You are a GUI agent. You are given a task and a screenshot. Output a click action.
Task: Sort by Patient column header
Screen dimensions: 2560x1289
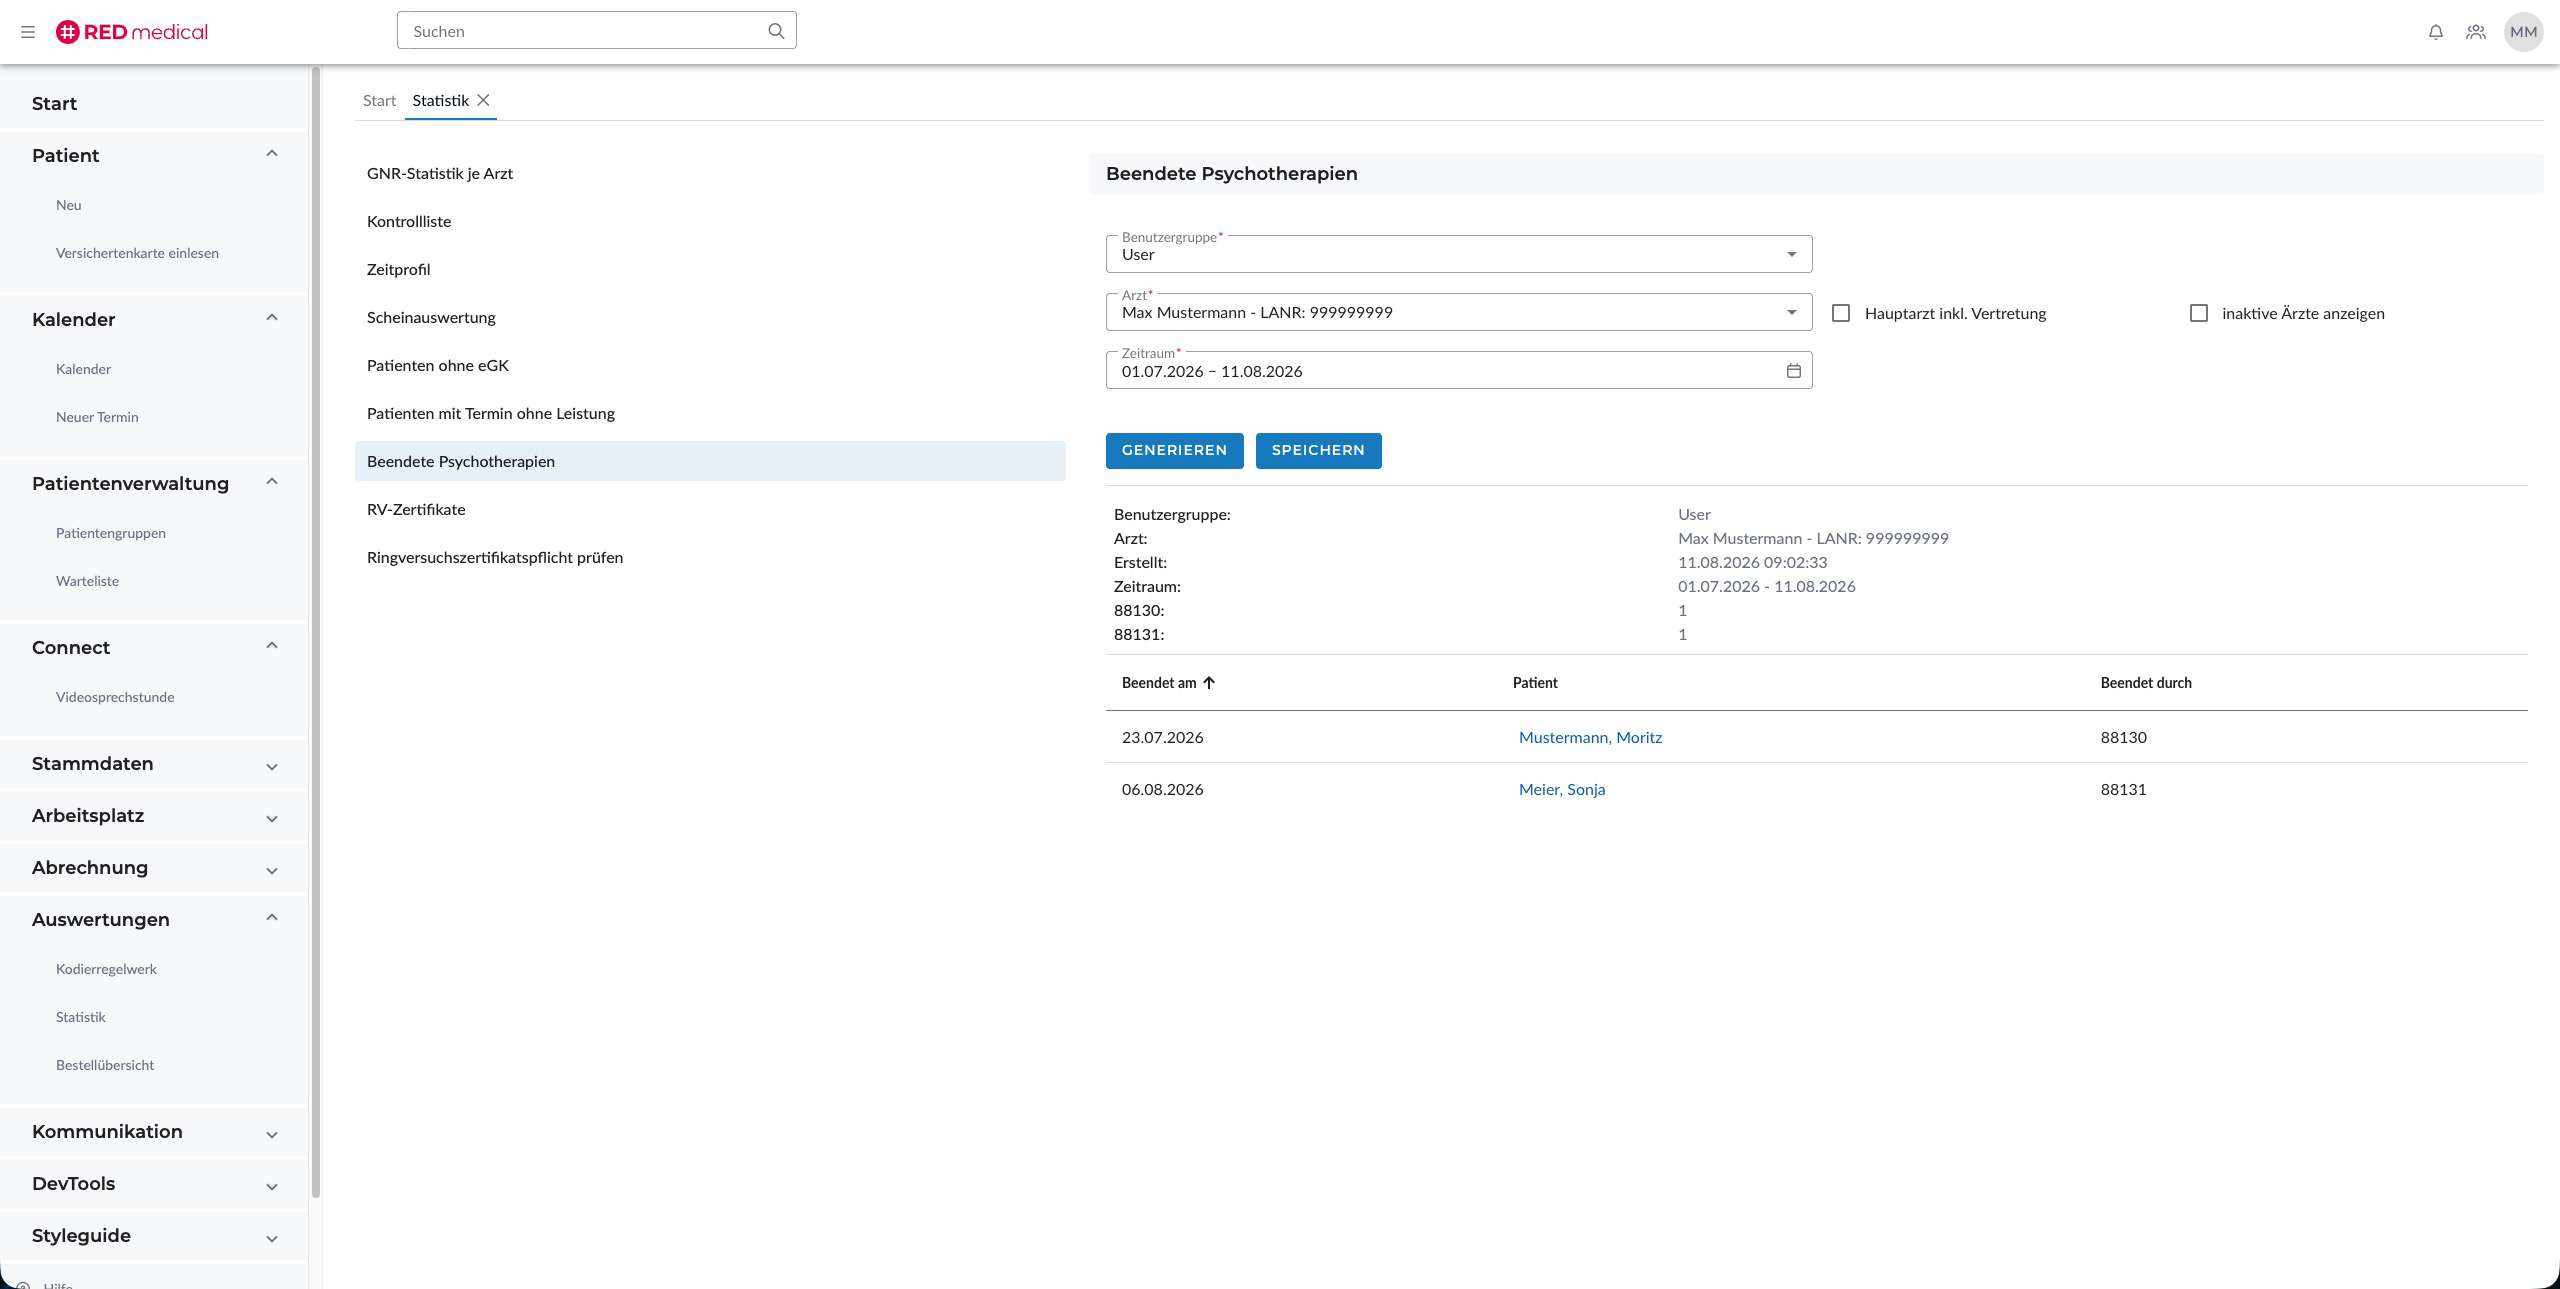pyautogui.click(x=1535, y=683)
